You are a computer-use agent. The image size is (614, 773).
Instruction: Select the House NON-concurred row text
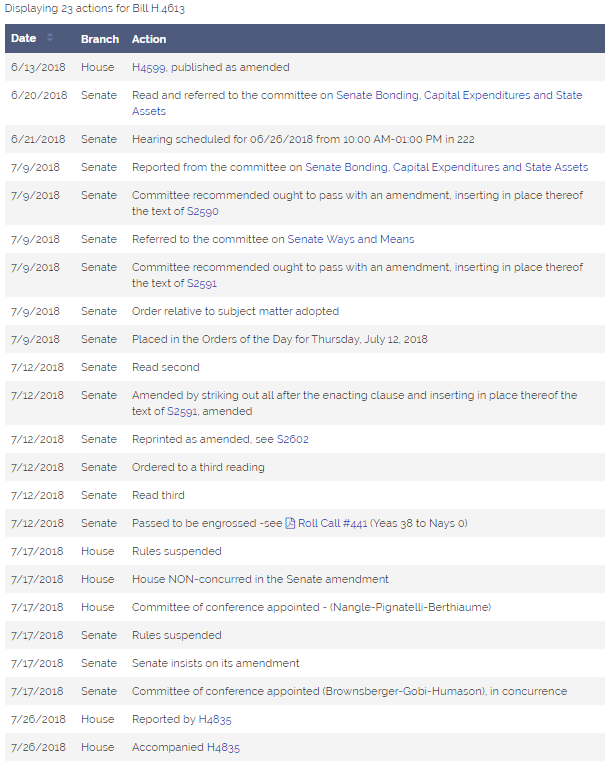pos(260,580)
